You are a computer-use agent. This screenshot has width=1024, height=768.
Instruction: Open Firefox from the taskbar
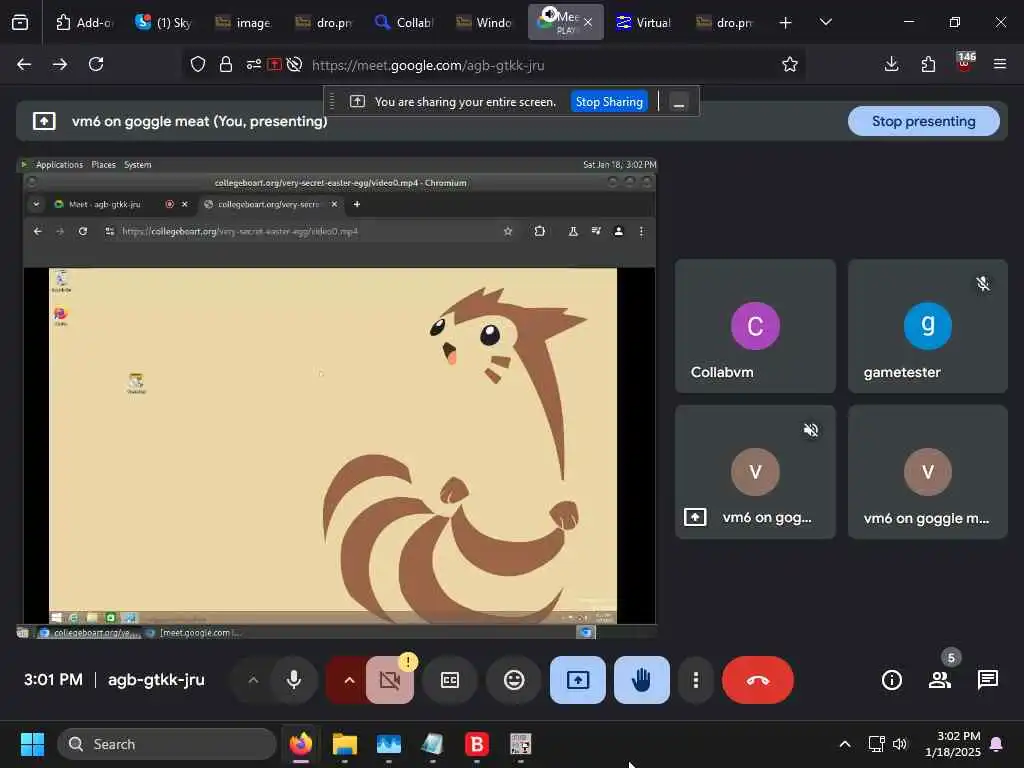tap(300, 744)
